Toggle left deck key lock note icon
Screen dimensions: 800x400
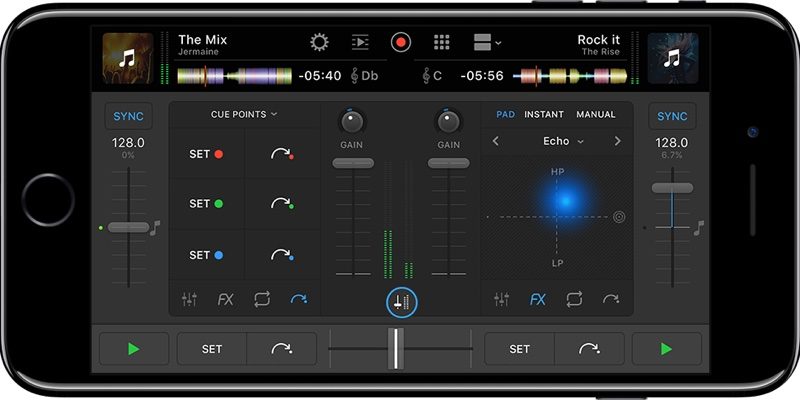coord(156,228)
